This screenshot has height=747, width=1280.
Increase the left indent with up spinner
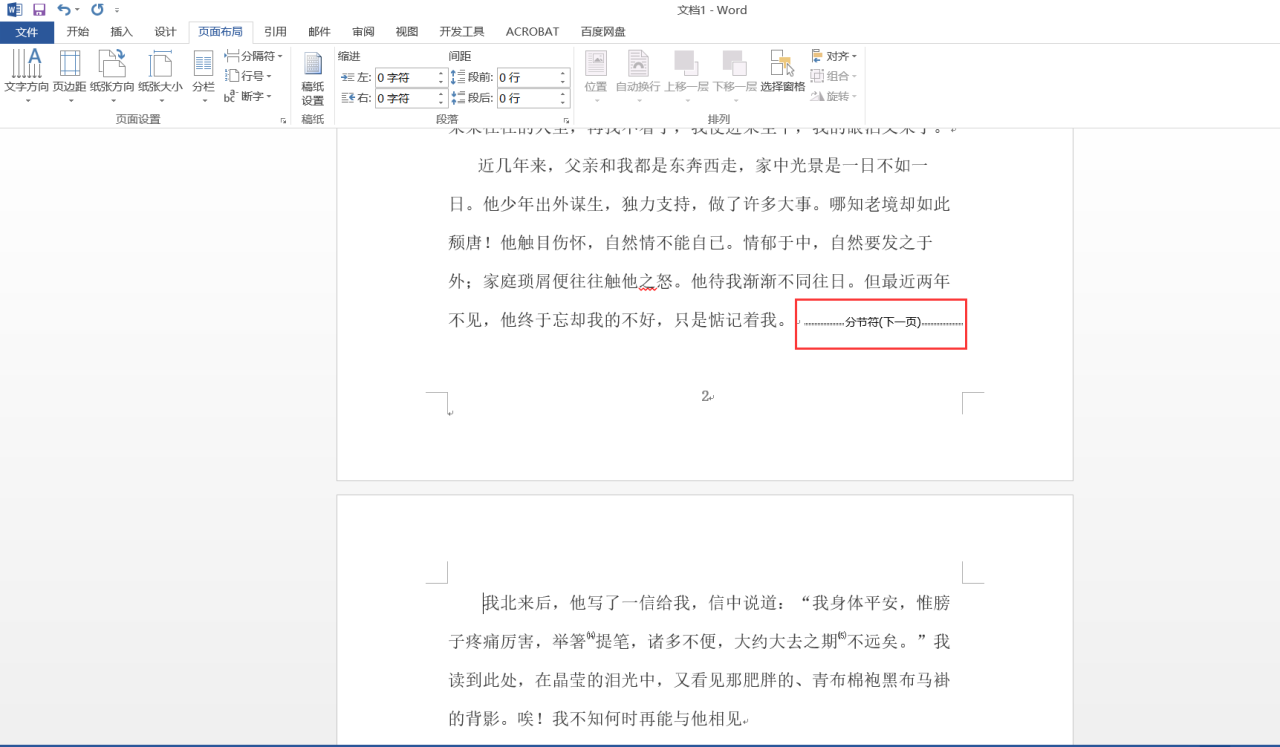tap(441, 73)
